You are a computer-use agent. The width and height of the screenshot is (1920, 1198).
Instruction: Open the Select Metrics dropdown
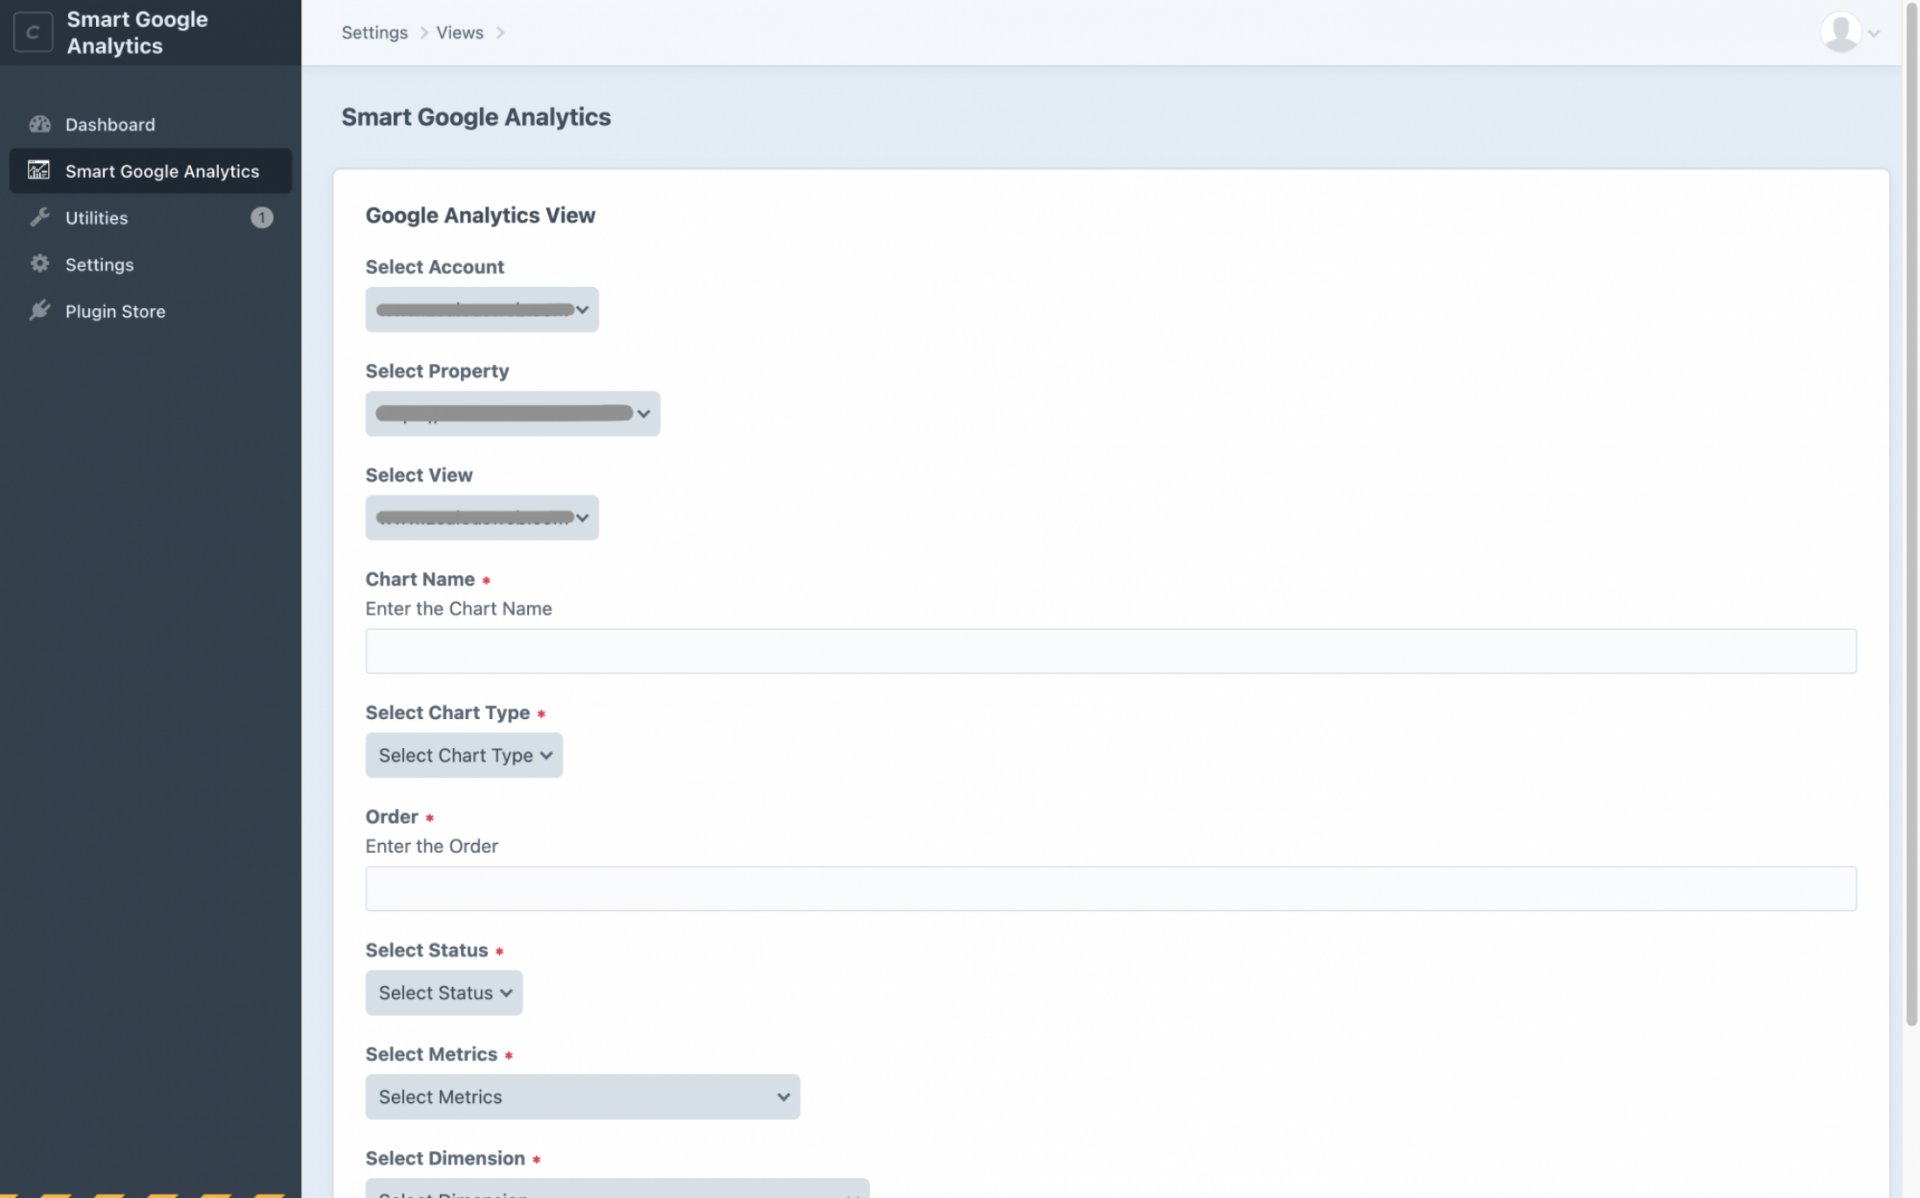(x=582, y=1097)
